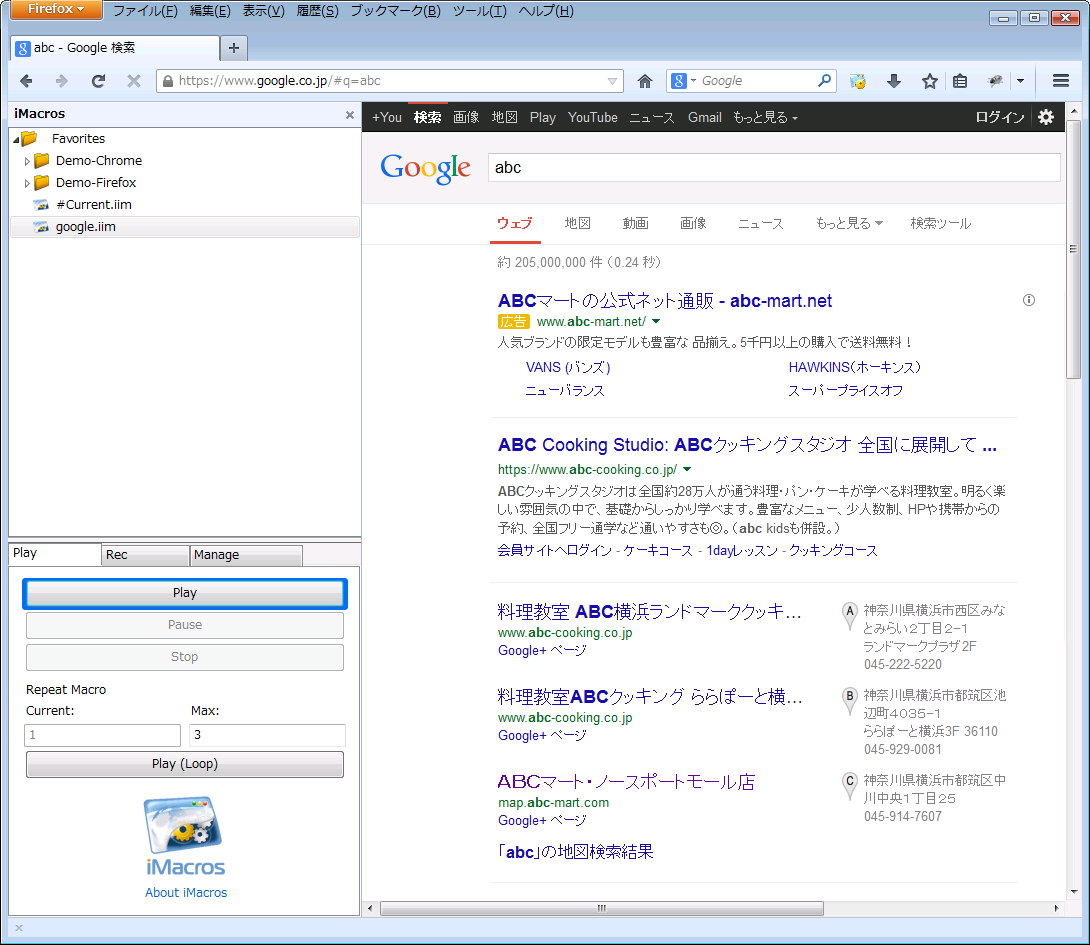Click map marker A for Yokohama Landmark
Image resolution: width=1090 pixels, height=945 pixels.
coord(849,615)
